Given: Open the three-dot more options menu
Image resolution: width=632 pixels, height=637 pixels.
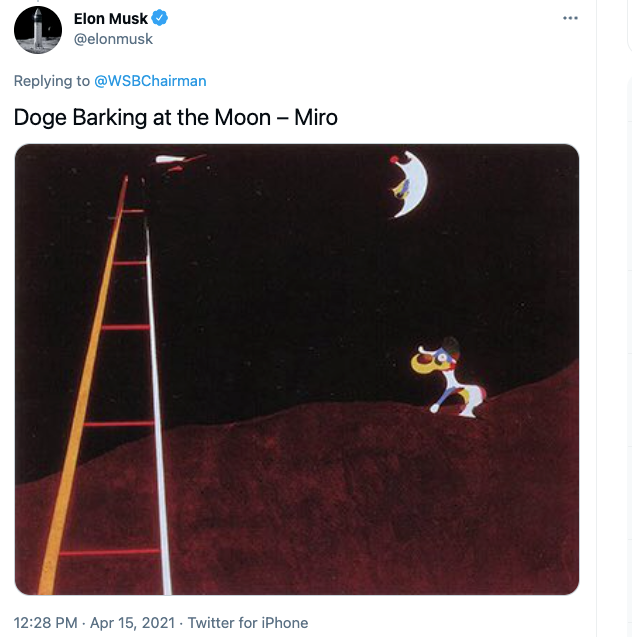Looking at the screenshot, I should (571, 18).
